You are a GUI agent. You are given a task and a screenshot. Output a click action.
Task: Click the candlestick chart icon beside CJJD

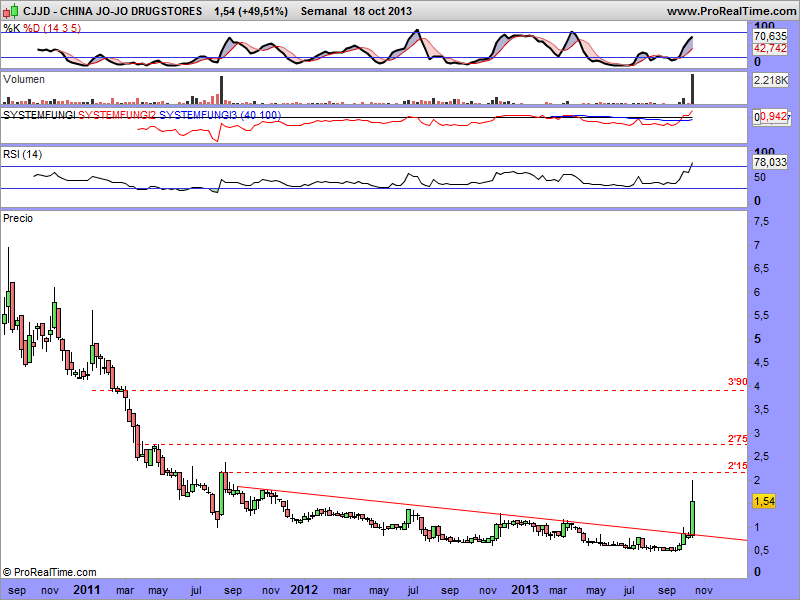(x=11, y=10)
